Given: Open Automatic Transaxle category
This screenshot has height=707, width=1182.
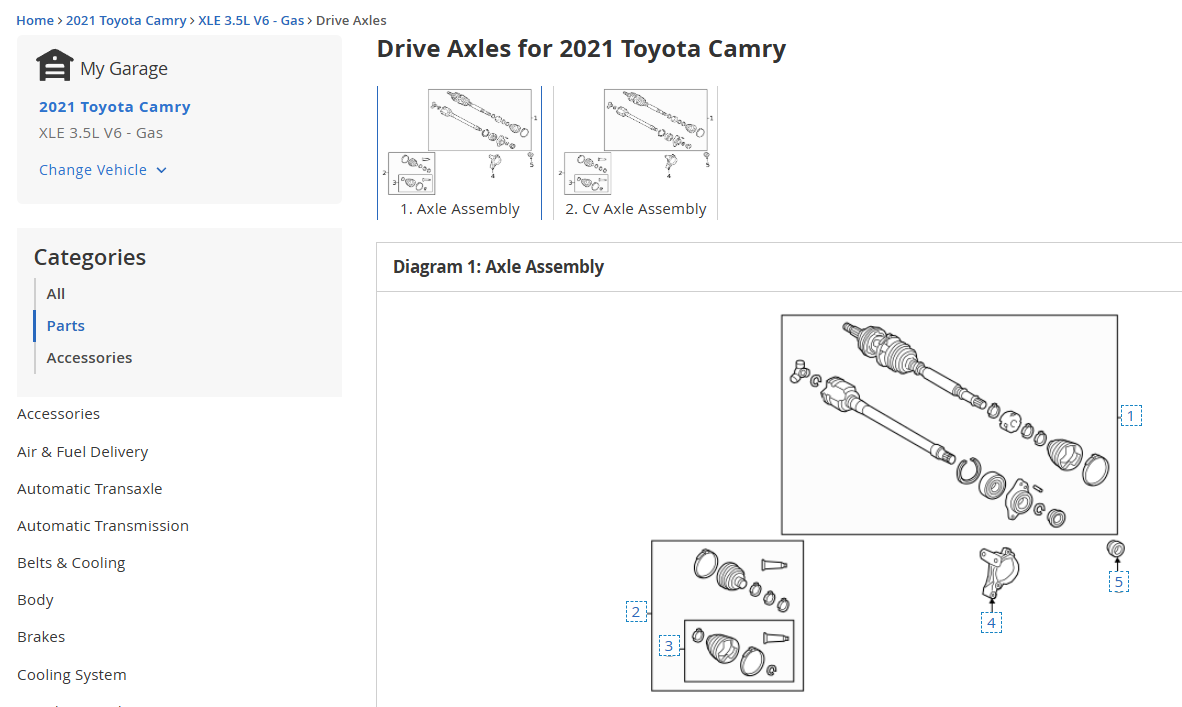Looking at the screenshot, I should pyautogui.click(x=90, y=488).
